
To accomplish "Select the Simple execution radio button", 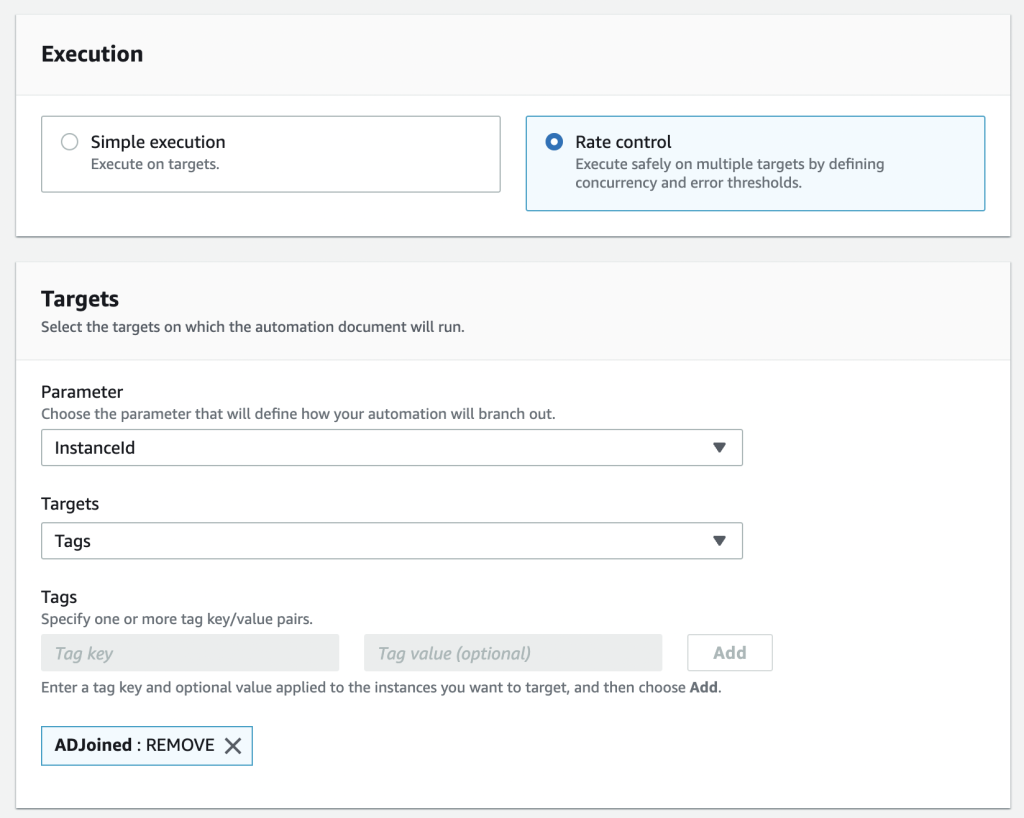I will [x=69, y=141].
